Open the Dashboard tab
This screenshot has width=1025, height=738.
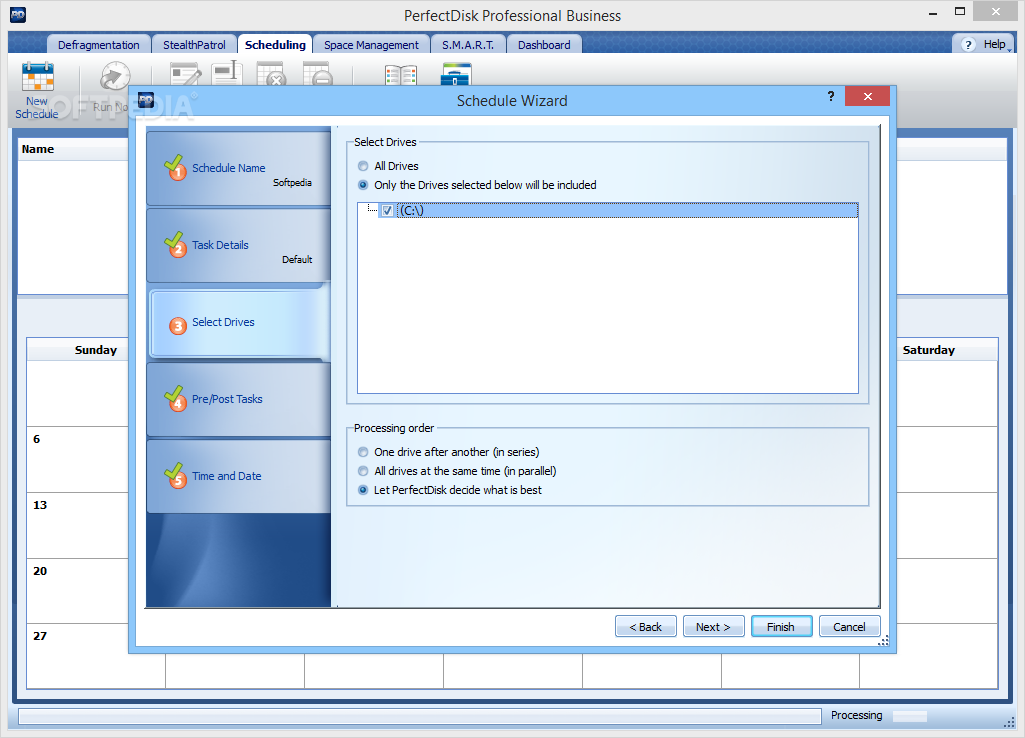tap(544, 44)
